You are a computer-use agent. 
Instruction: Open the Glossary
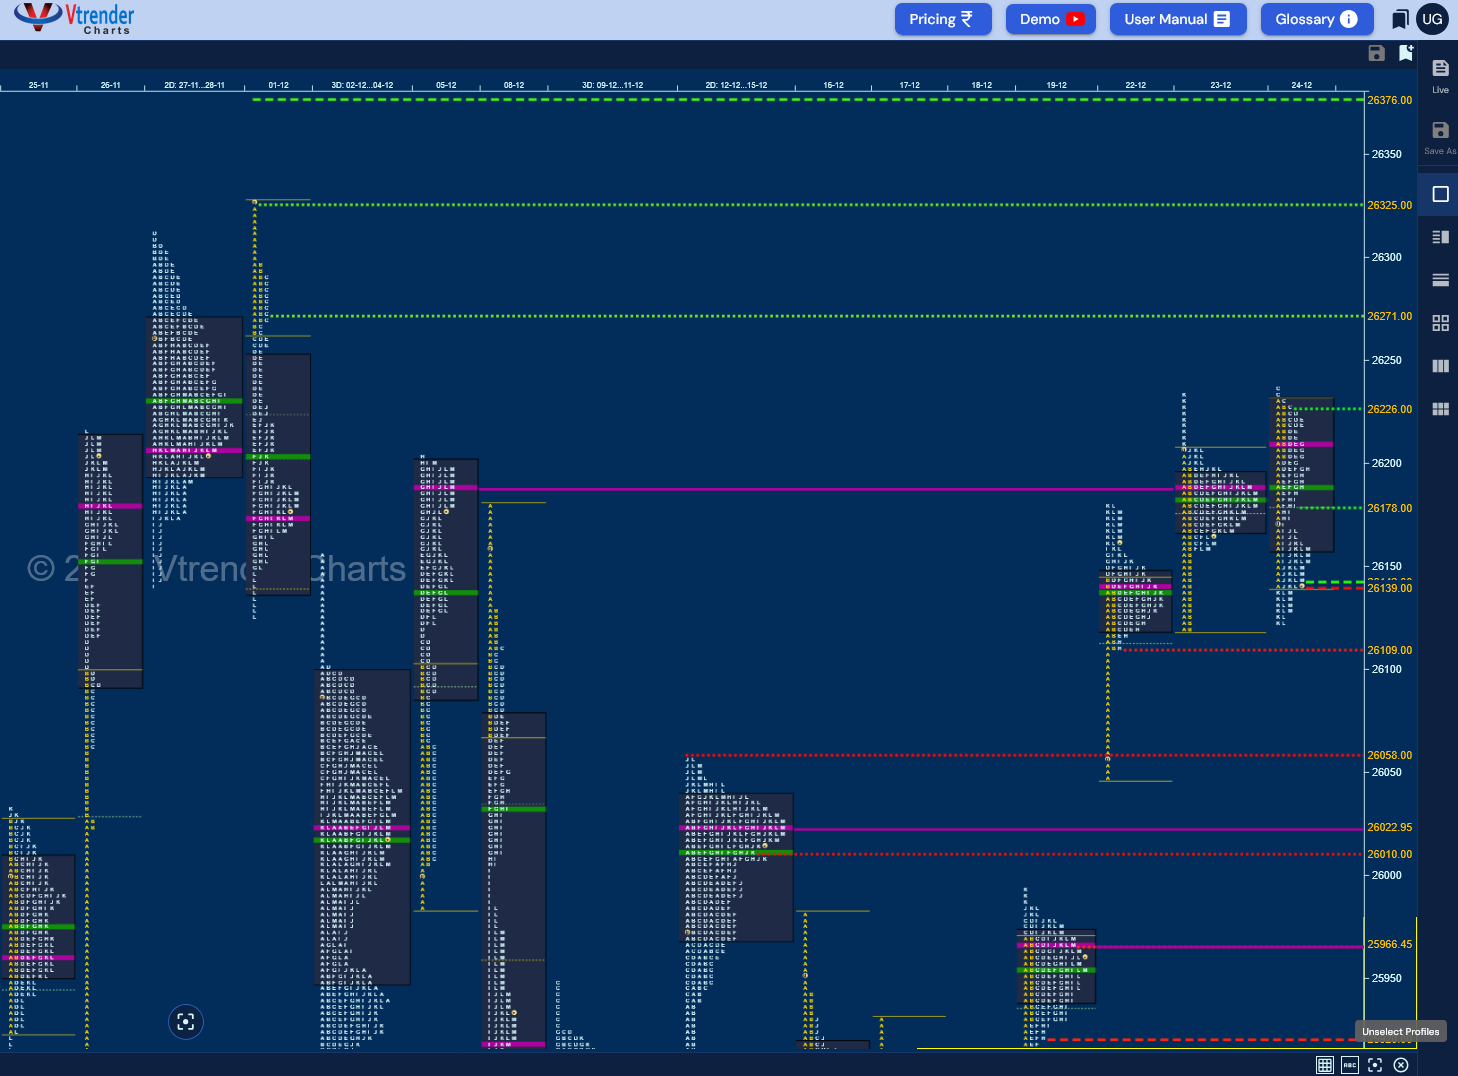(1317, 18)
